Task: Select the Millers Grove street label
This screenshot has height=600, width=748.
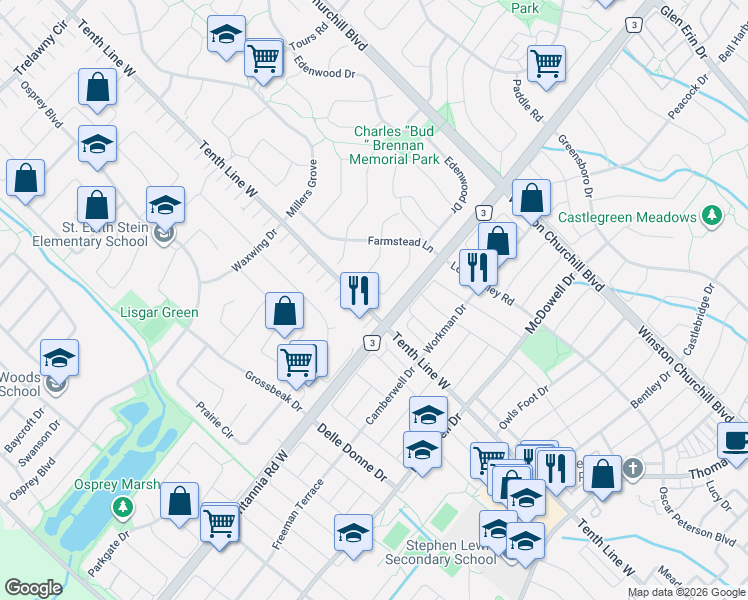Action: pyautogui.click(x=302, y=188)
